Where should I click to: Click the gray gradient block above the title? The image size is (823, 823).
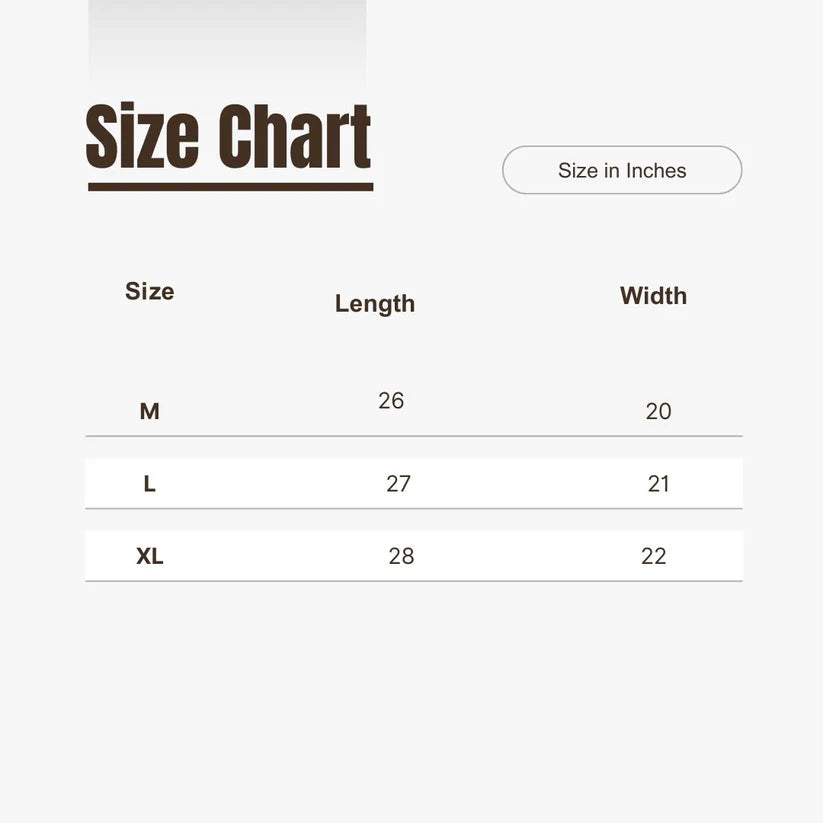pos(227,45)
